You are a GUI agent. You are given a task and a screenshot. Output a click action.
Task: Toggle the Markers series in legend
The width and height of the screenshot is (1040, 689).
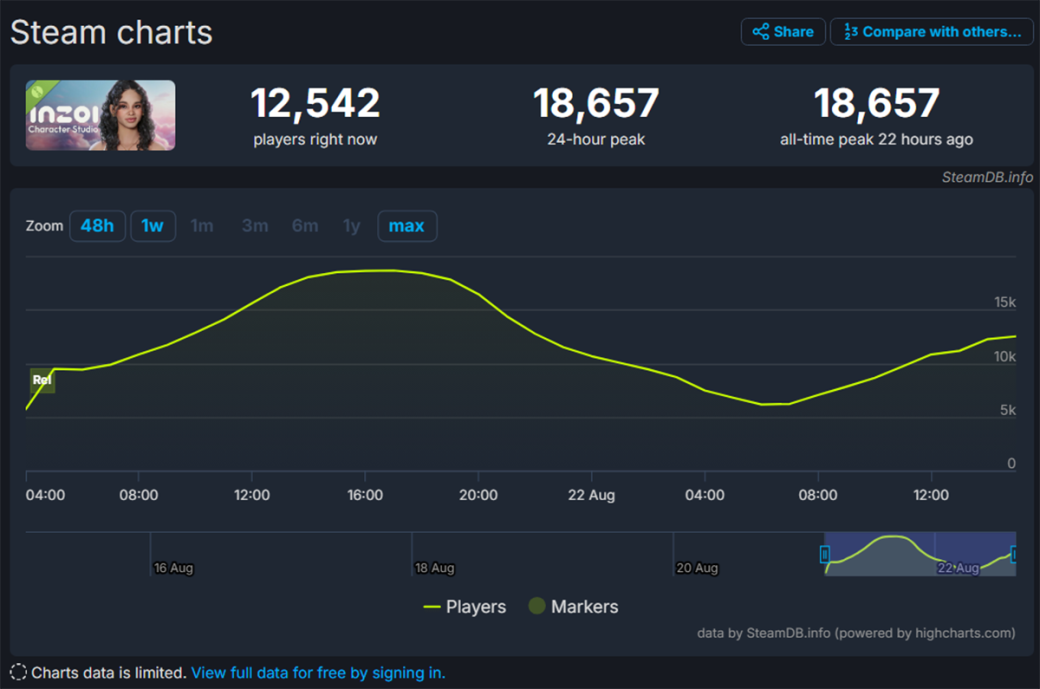click(573, 607)
